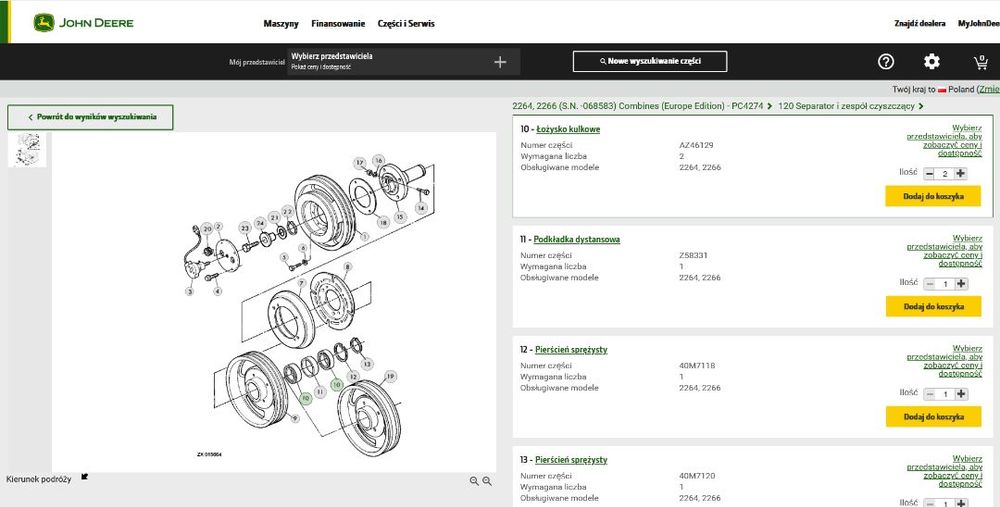Open the Części i Serwis menu
This screenshot has height=507, width=1000.
406,24
